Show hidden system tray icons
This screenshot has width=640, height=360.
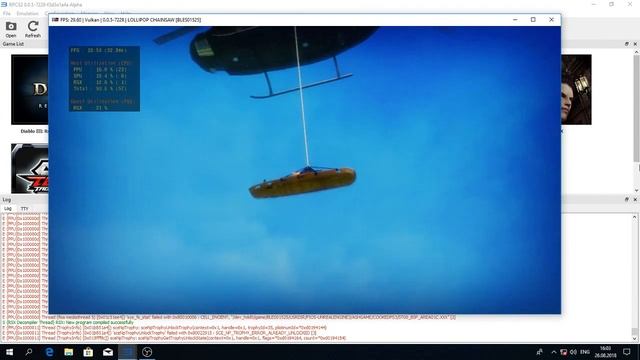click(553, 352)
